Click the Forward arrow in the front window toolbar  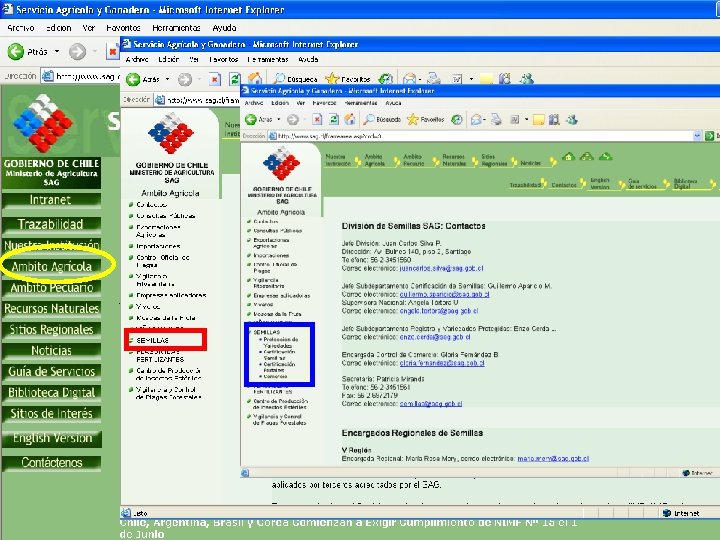click(x=292, y=120)
